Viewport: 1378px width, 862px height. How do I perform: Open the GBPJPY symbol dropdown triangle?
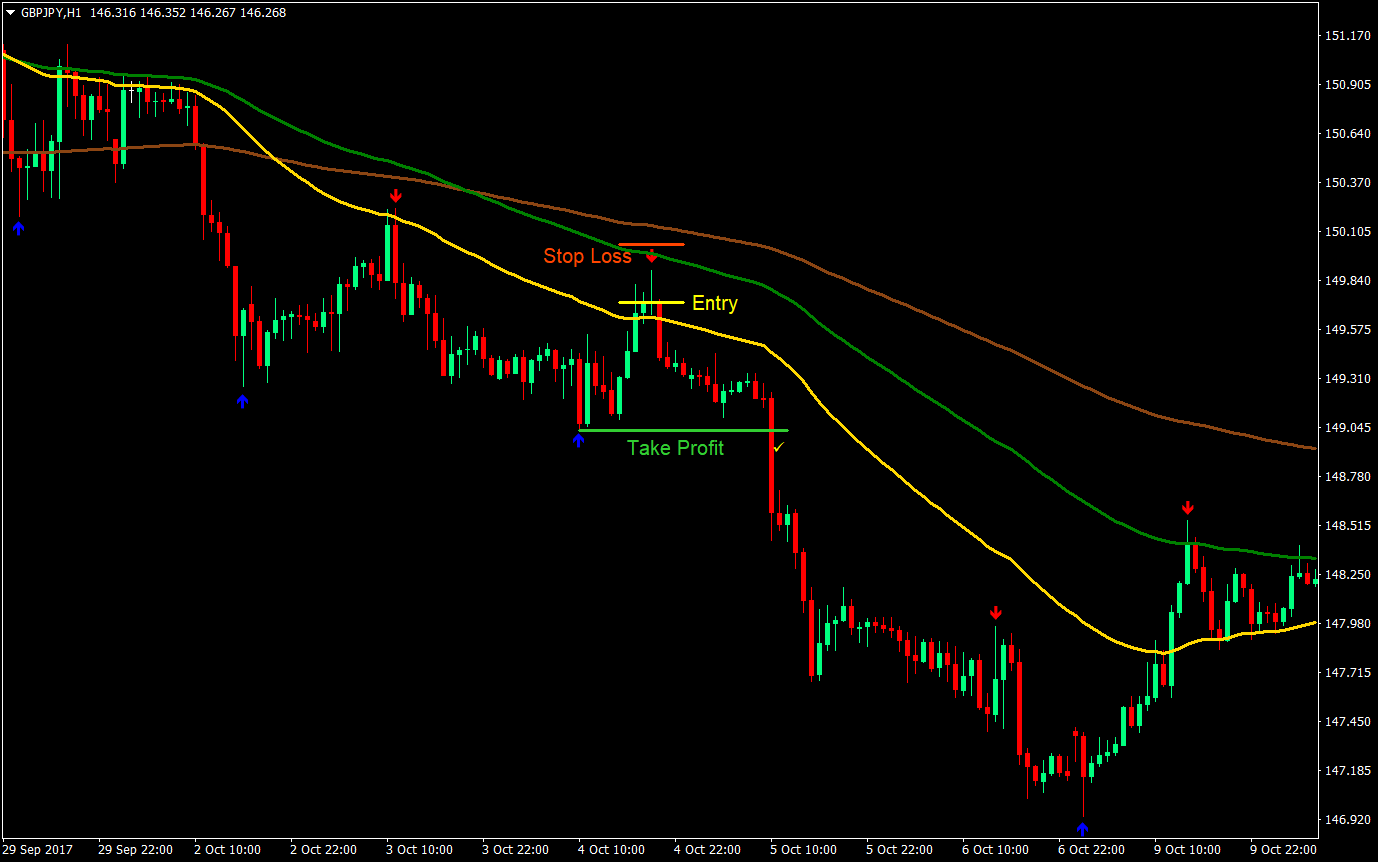click(x=8, y=12)
